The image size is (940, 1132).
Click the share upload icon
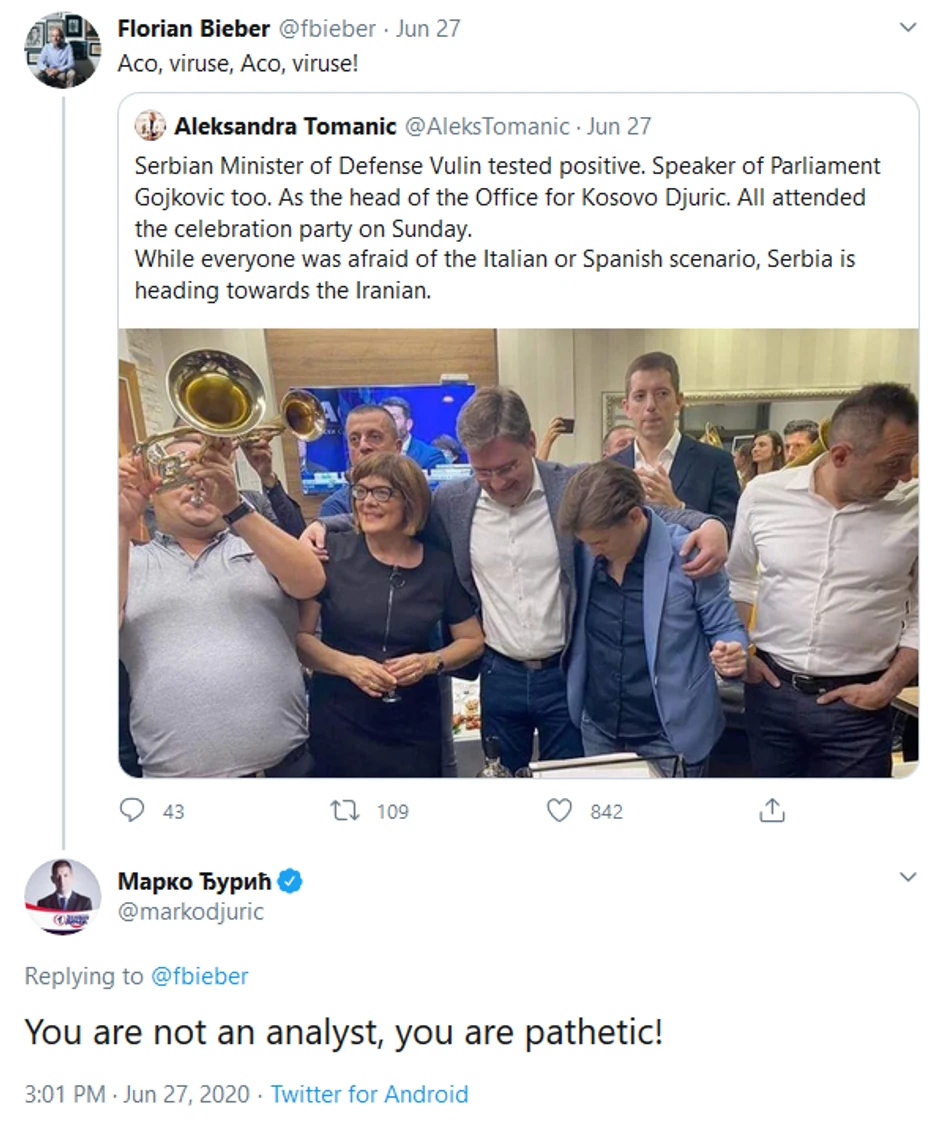[771, 810]
